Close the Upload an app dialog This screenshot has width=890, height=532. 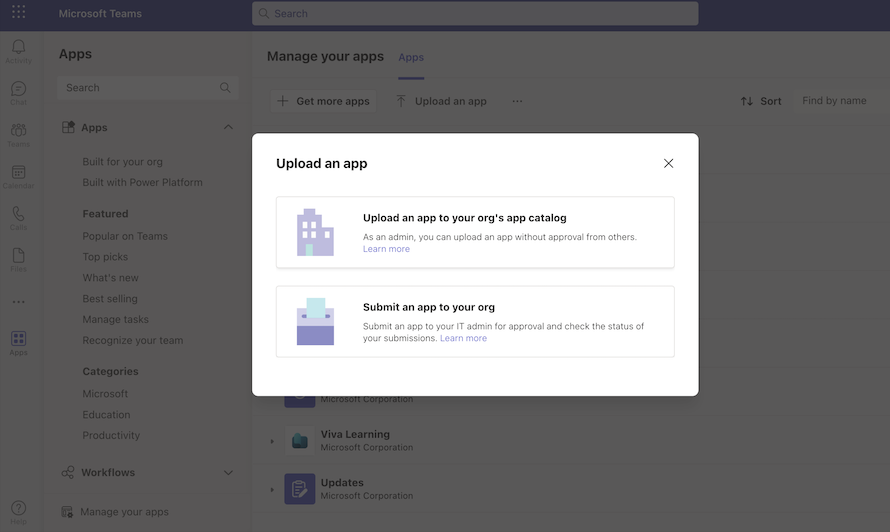click(x=668, y=164)
